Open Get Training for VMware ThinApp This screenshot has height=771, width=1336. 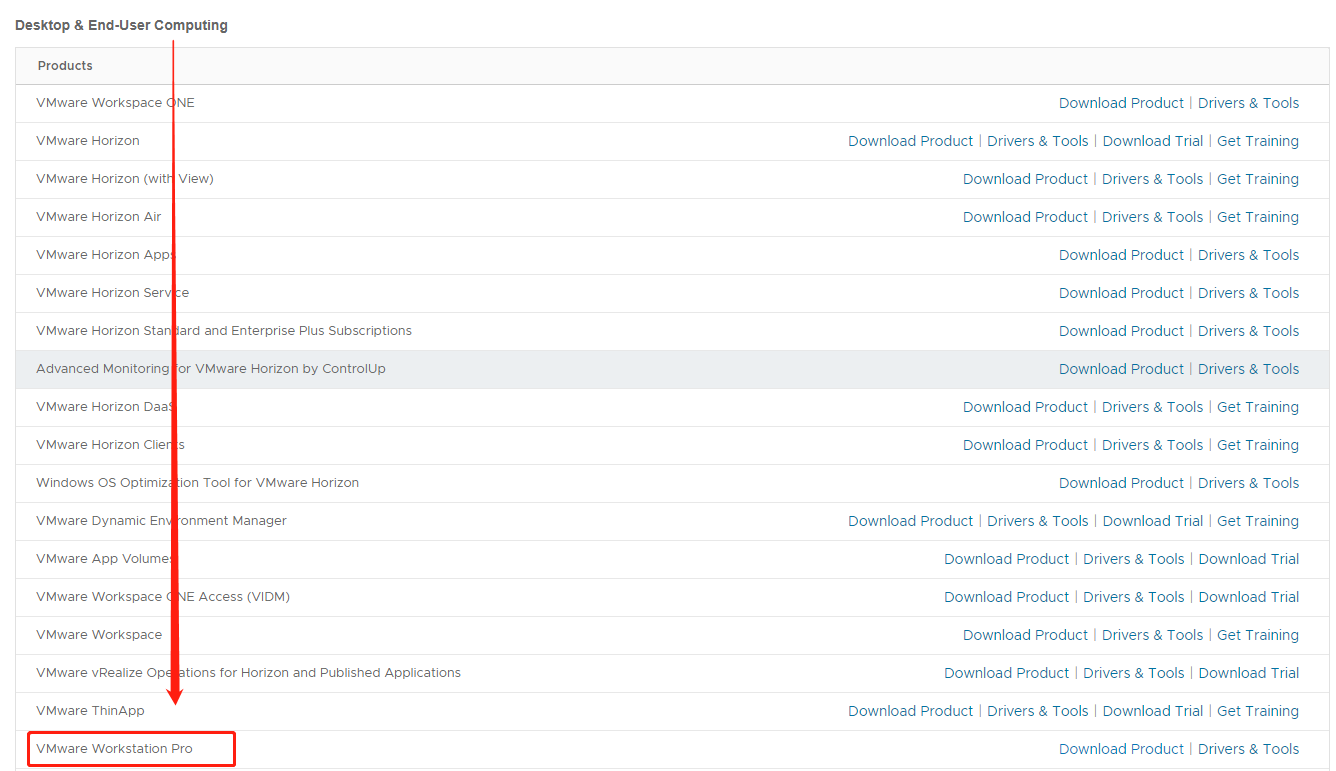point(1257,711)
